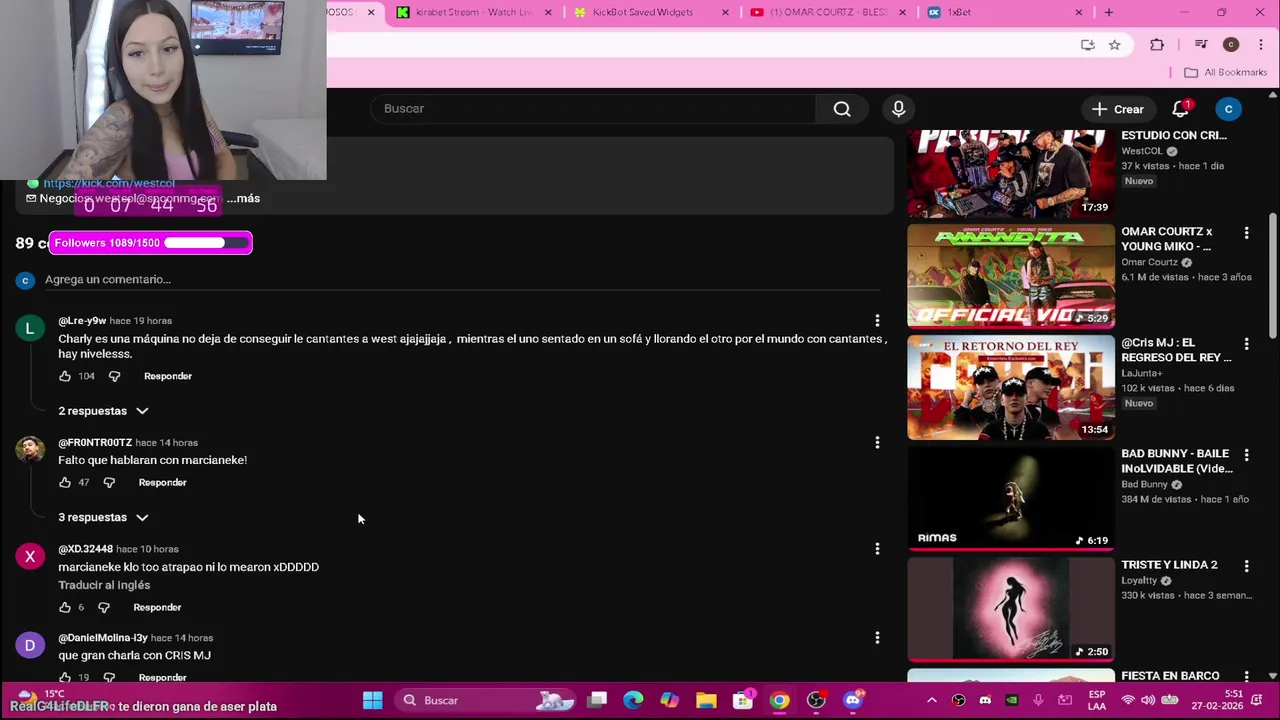The height and width of the screenshot is (720, 1280).
Task: Open Microsoft Edge from taskbar
Action: click(633, 700)
